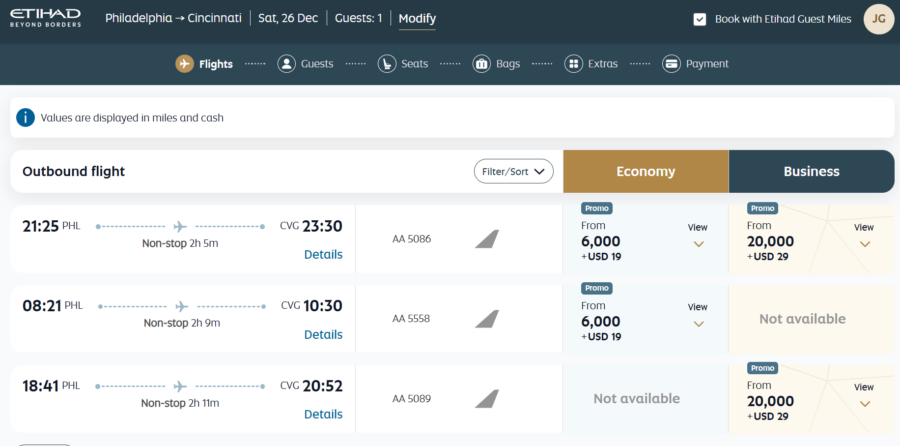Click the 20,000 miles price for AA 5089
This screenshot has width=900, height=446.
point(770,401)
